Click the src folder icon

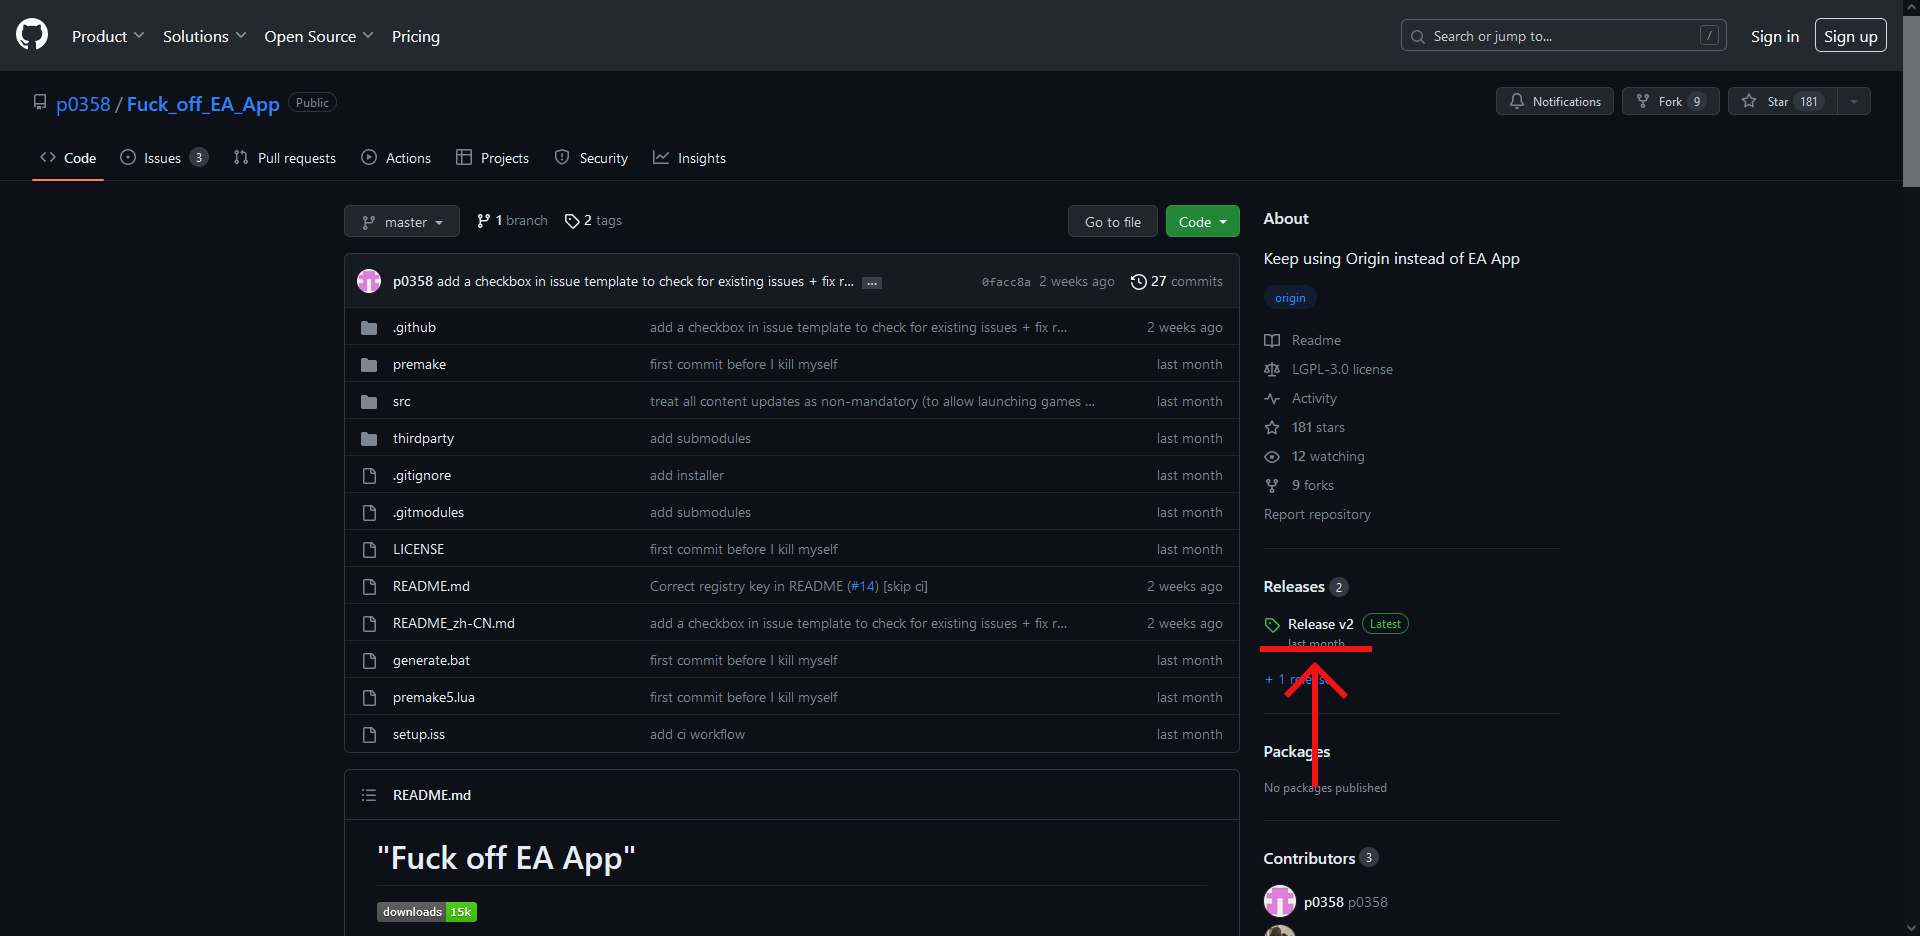click(x=369, y=402)
